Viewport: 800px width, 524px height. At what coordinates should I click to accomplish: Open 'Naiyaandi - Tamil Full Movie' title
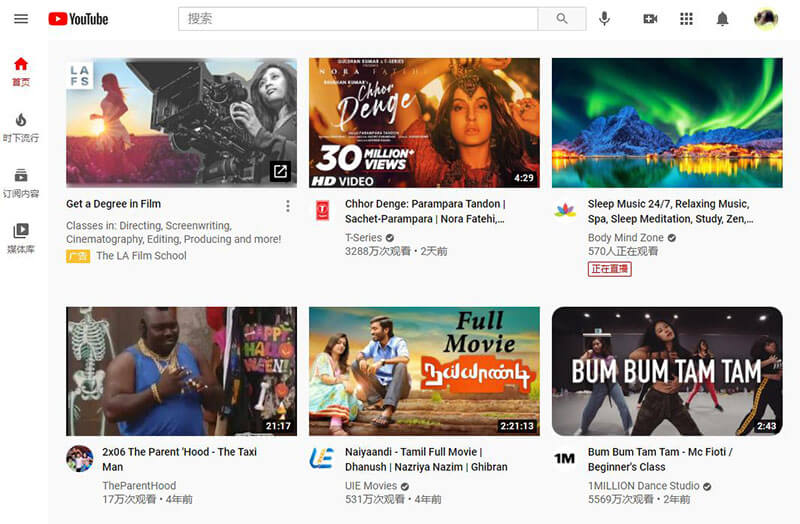(x=426, y=459)
